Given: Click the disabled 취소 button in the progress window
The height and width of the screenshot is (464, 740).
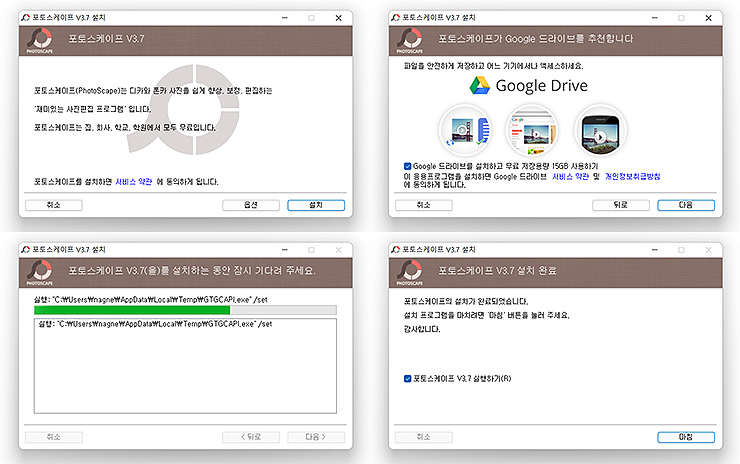Looking at the screenshot, I should (54, 437).
